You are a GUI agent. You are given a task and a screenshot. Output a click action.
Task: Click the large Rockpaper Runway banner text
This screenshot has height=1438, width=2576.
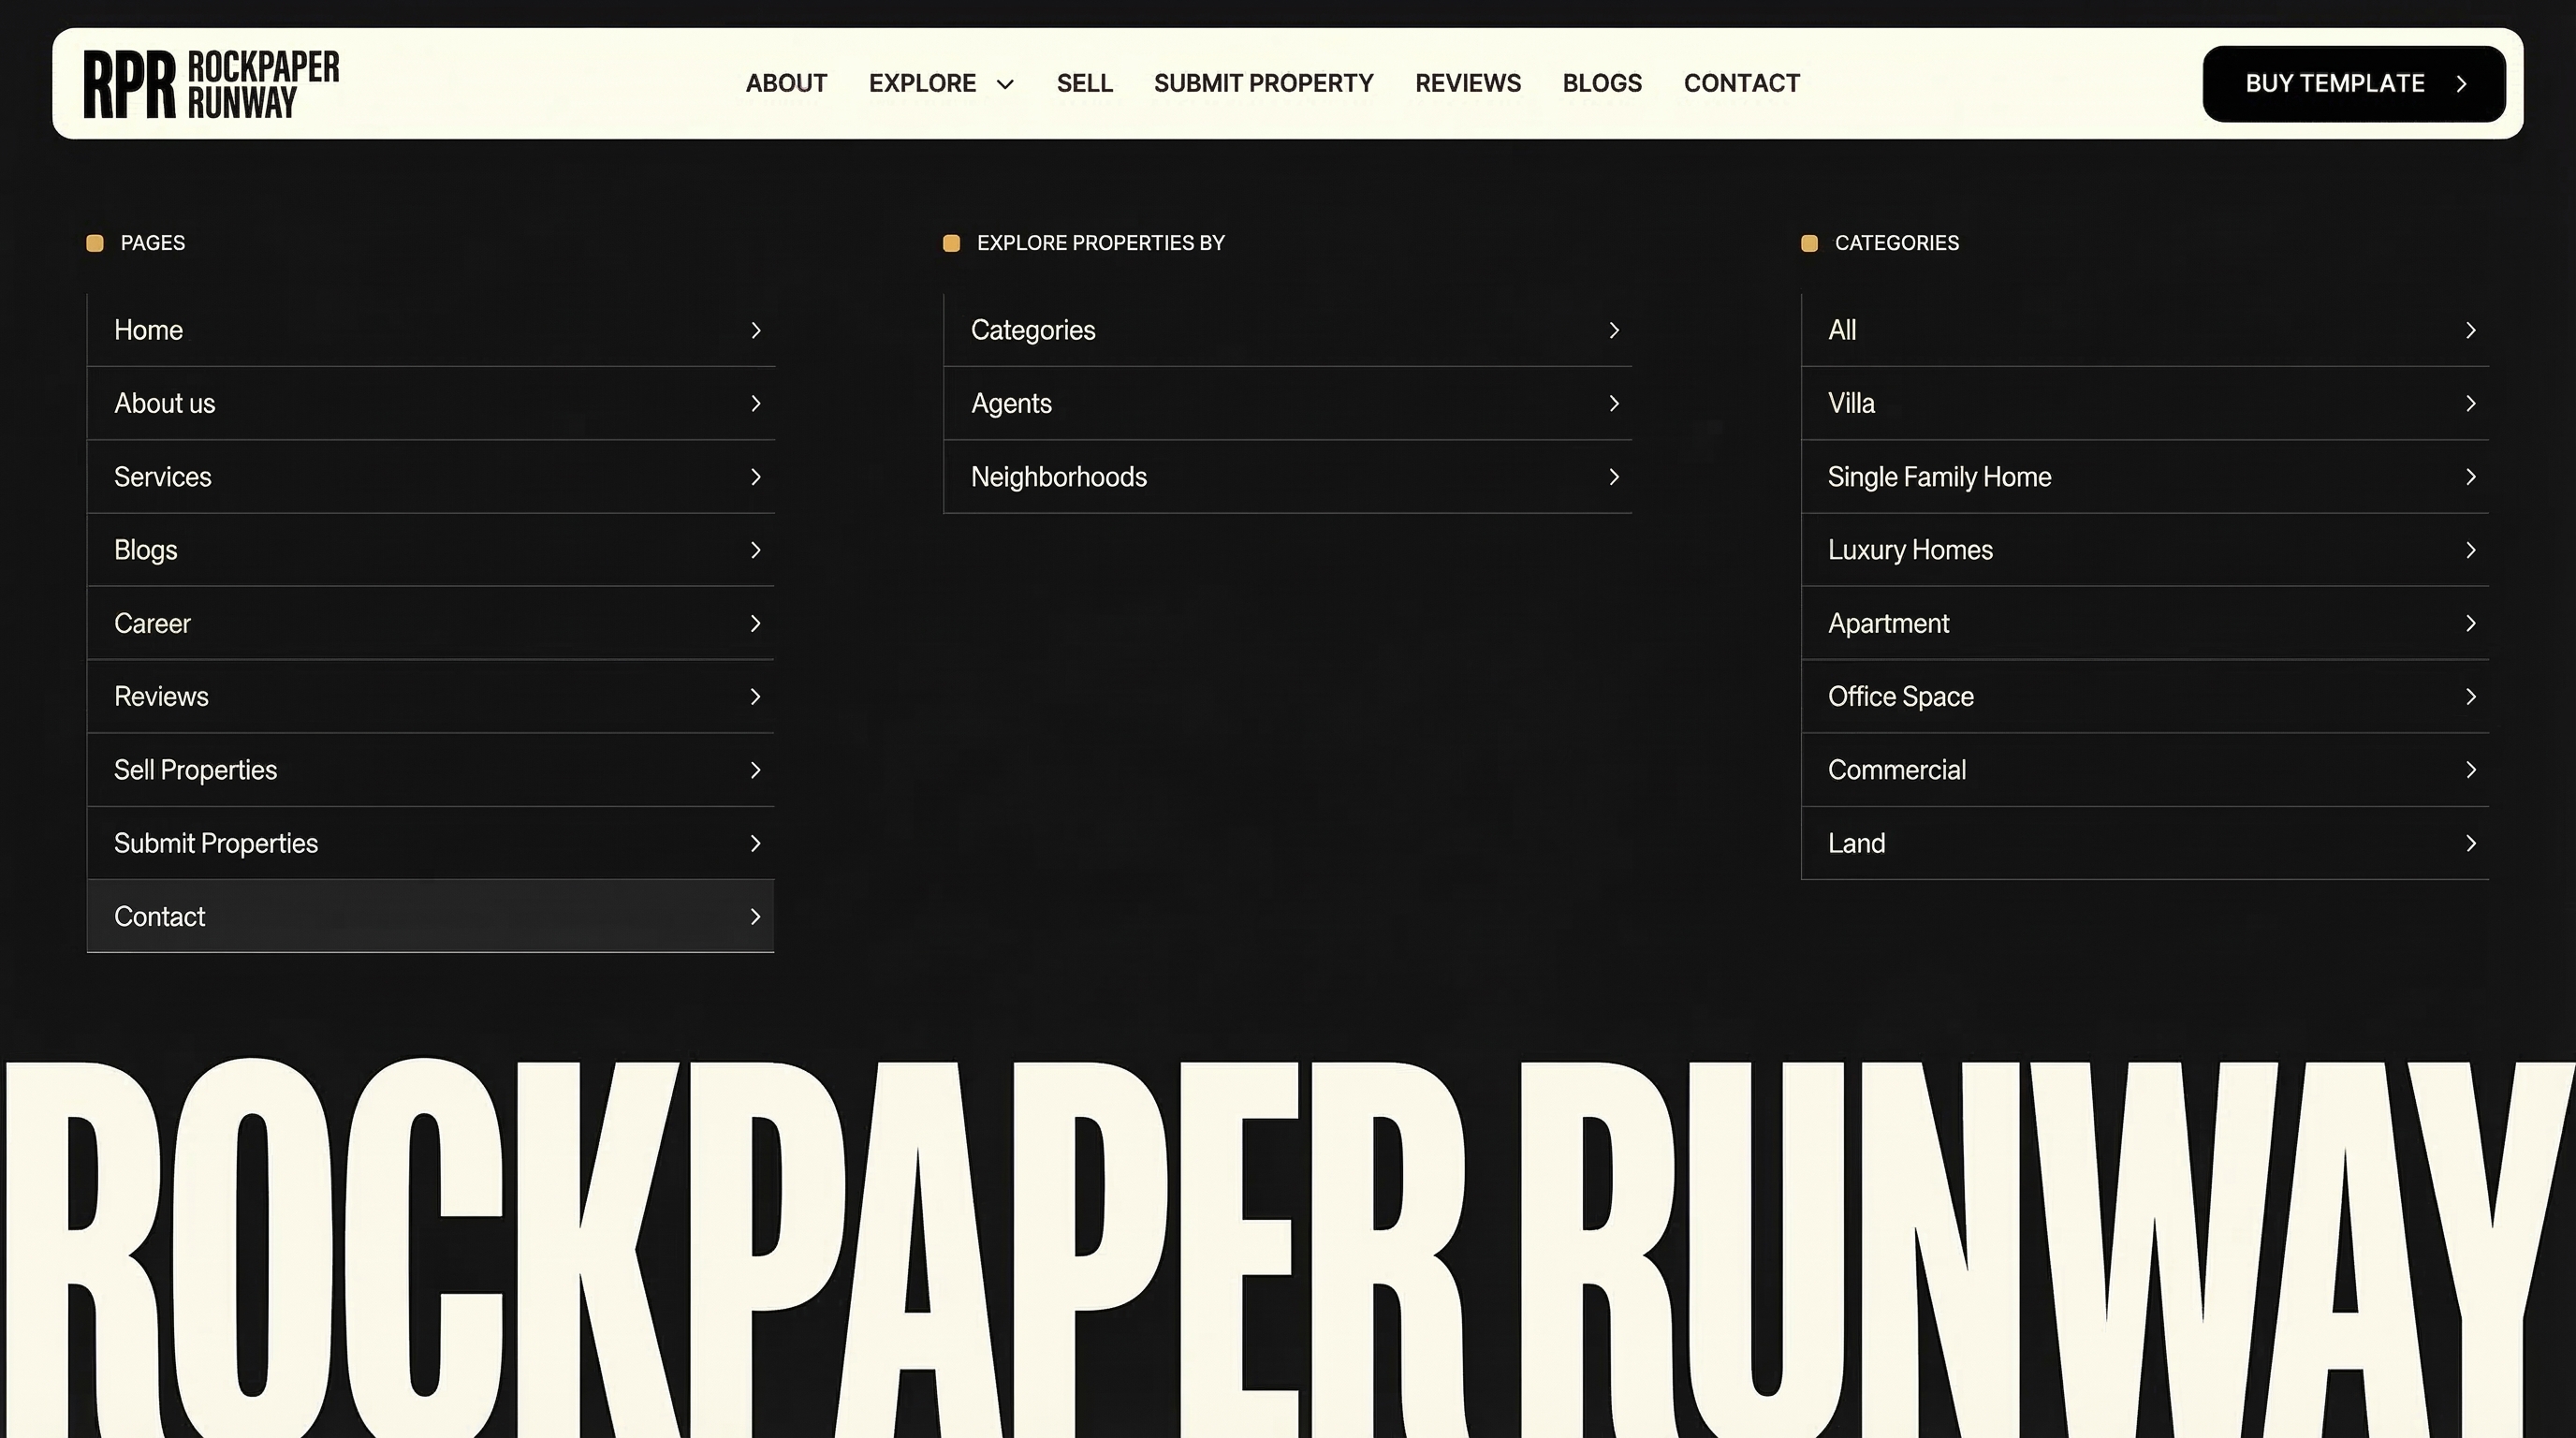tap(1288, 1250)
